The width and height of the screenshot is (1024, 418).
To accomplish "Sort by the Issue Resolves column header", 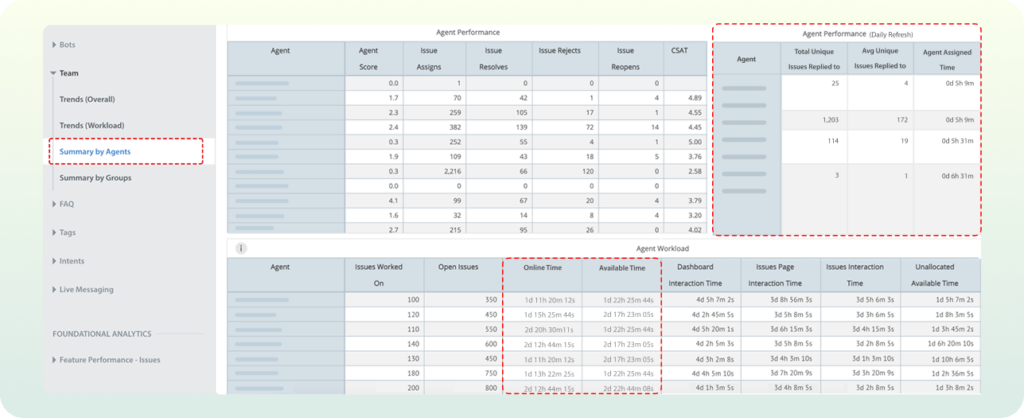I will coord(499,59).
